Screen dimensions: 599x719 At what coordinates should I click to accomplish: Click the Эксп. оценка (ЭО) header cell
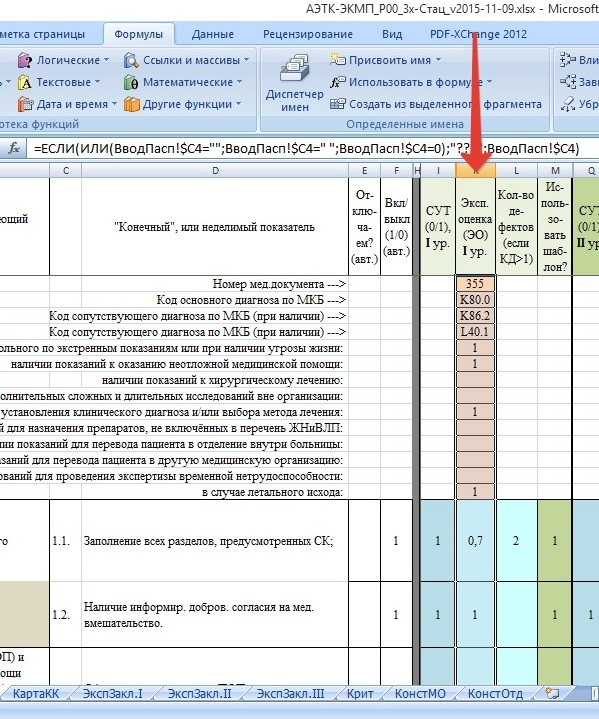click(x=475, y=227)
